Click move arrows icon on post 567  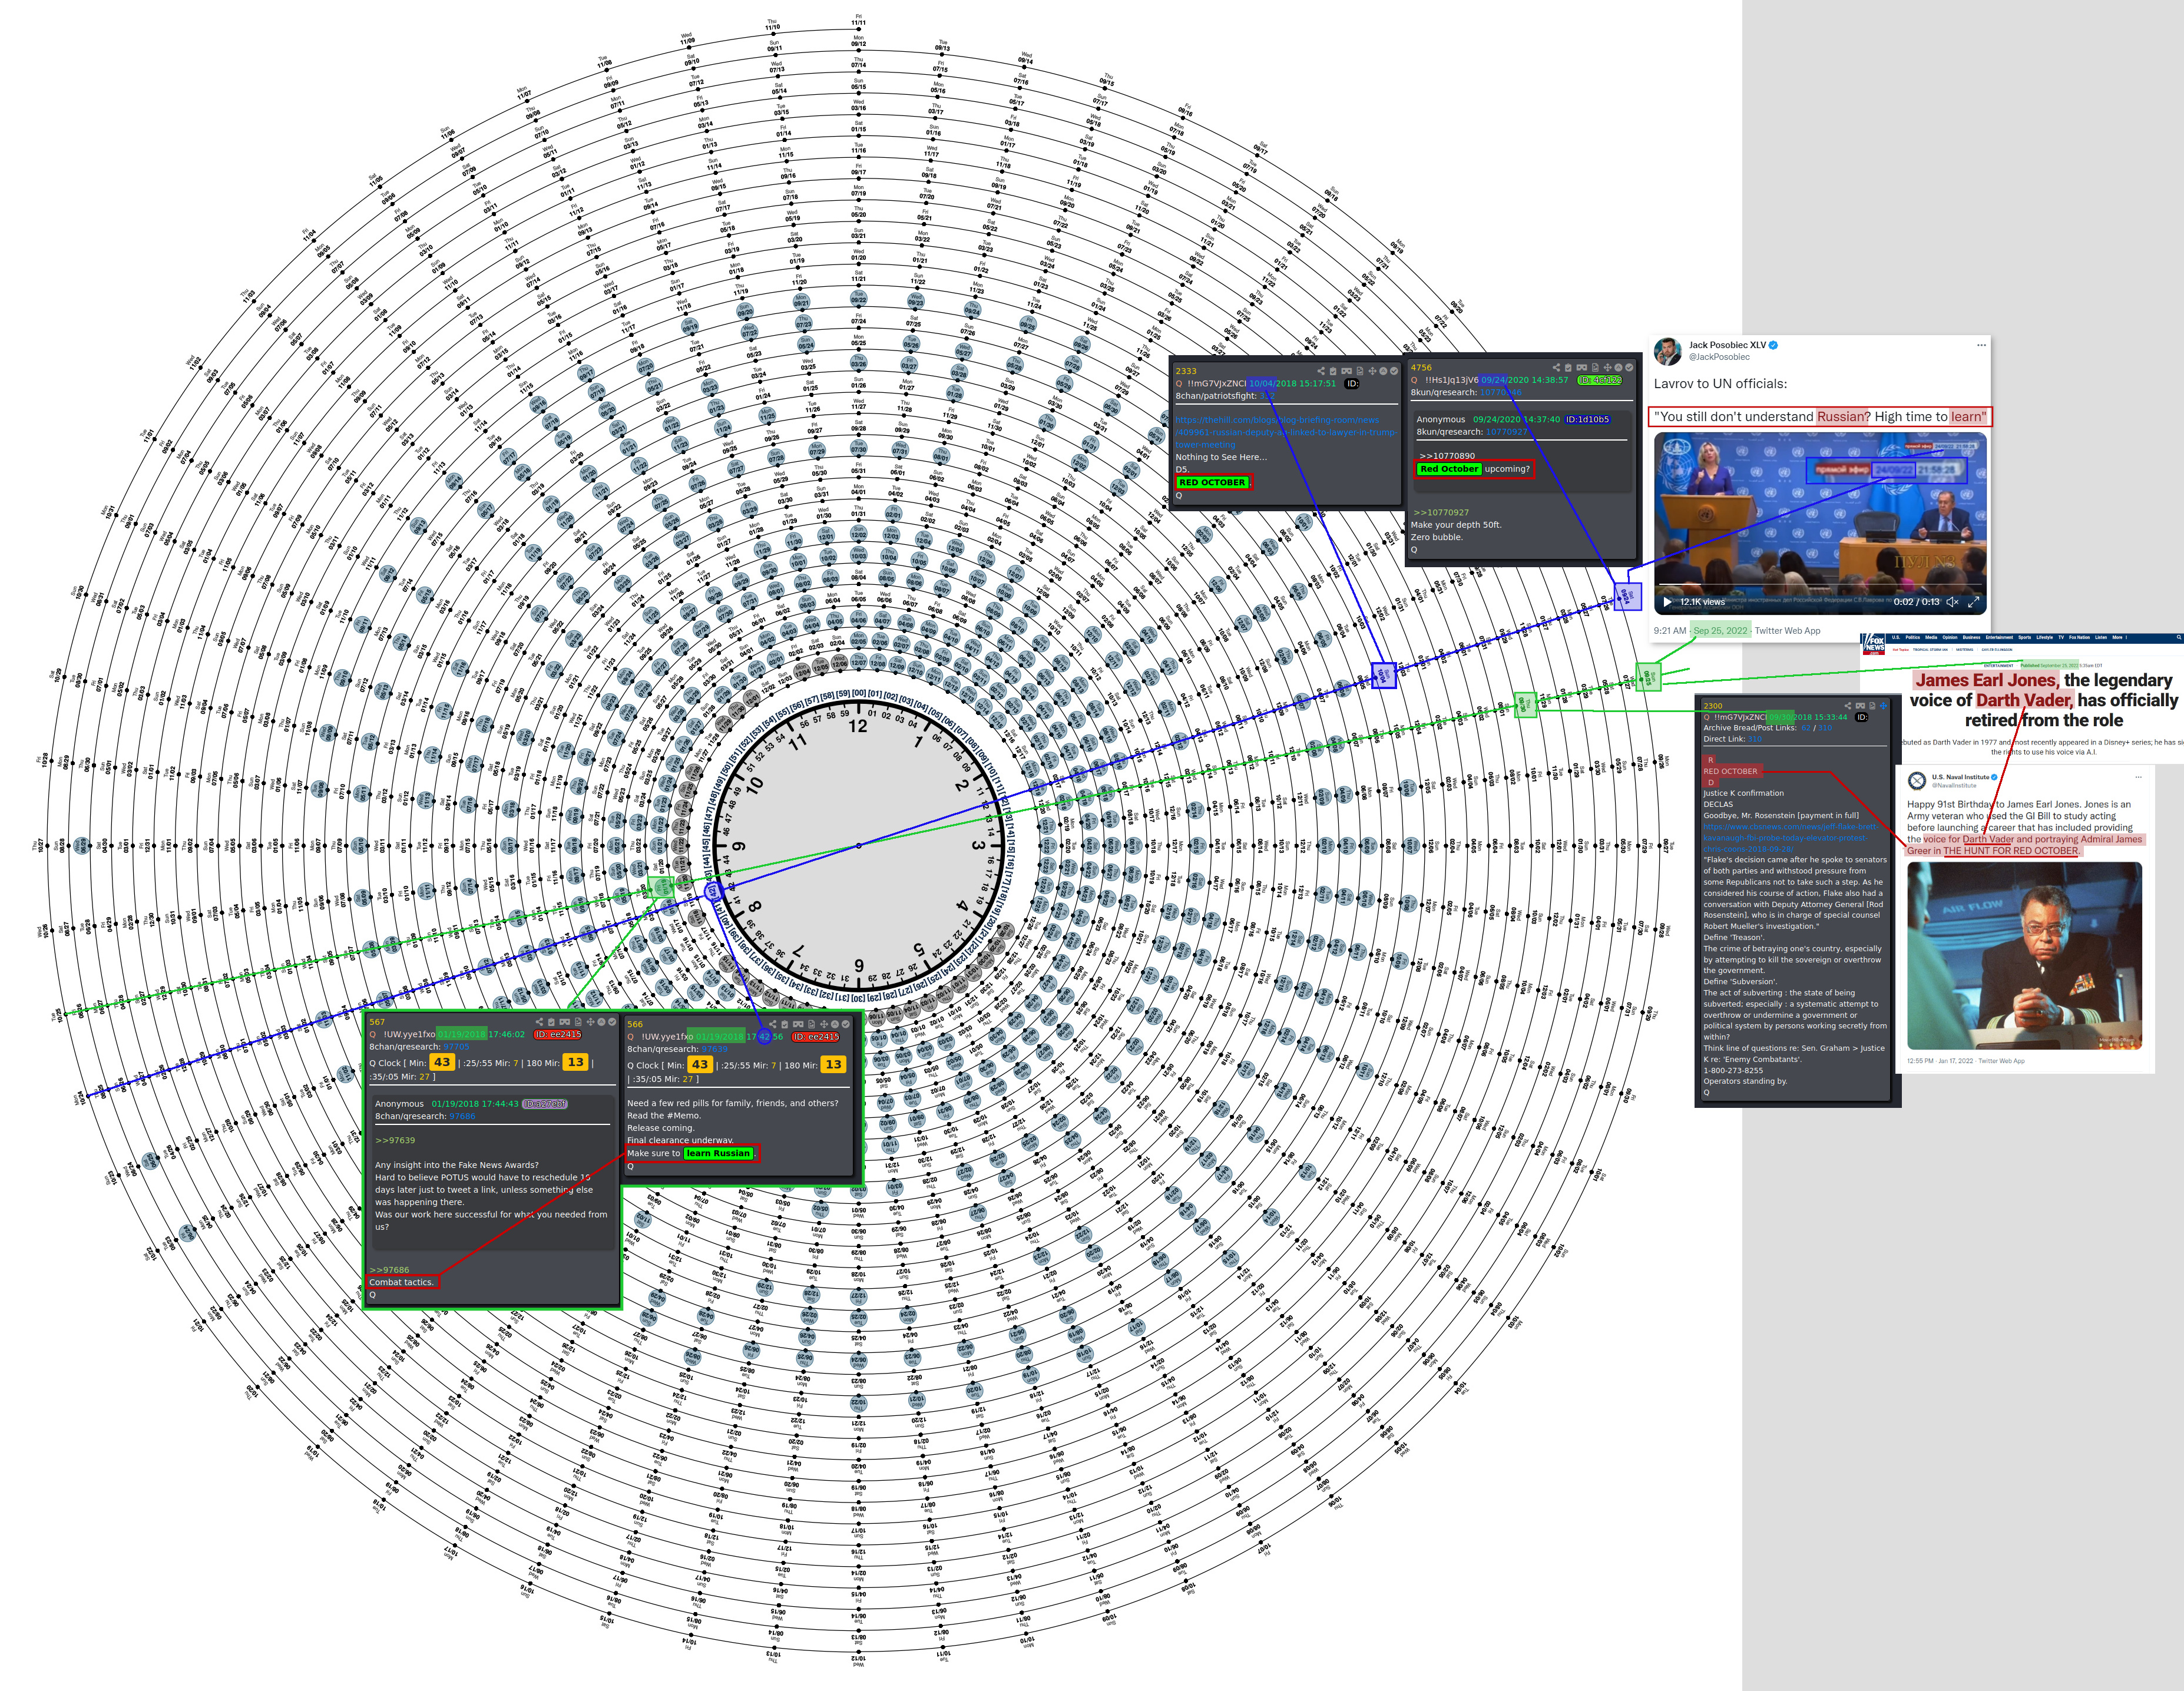591,1022
